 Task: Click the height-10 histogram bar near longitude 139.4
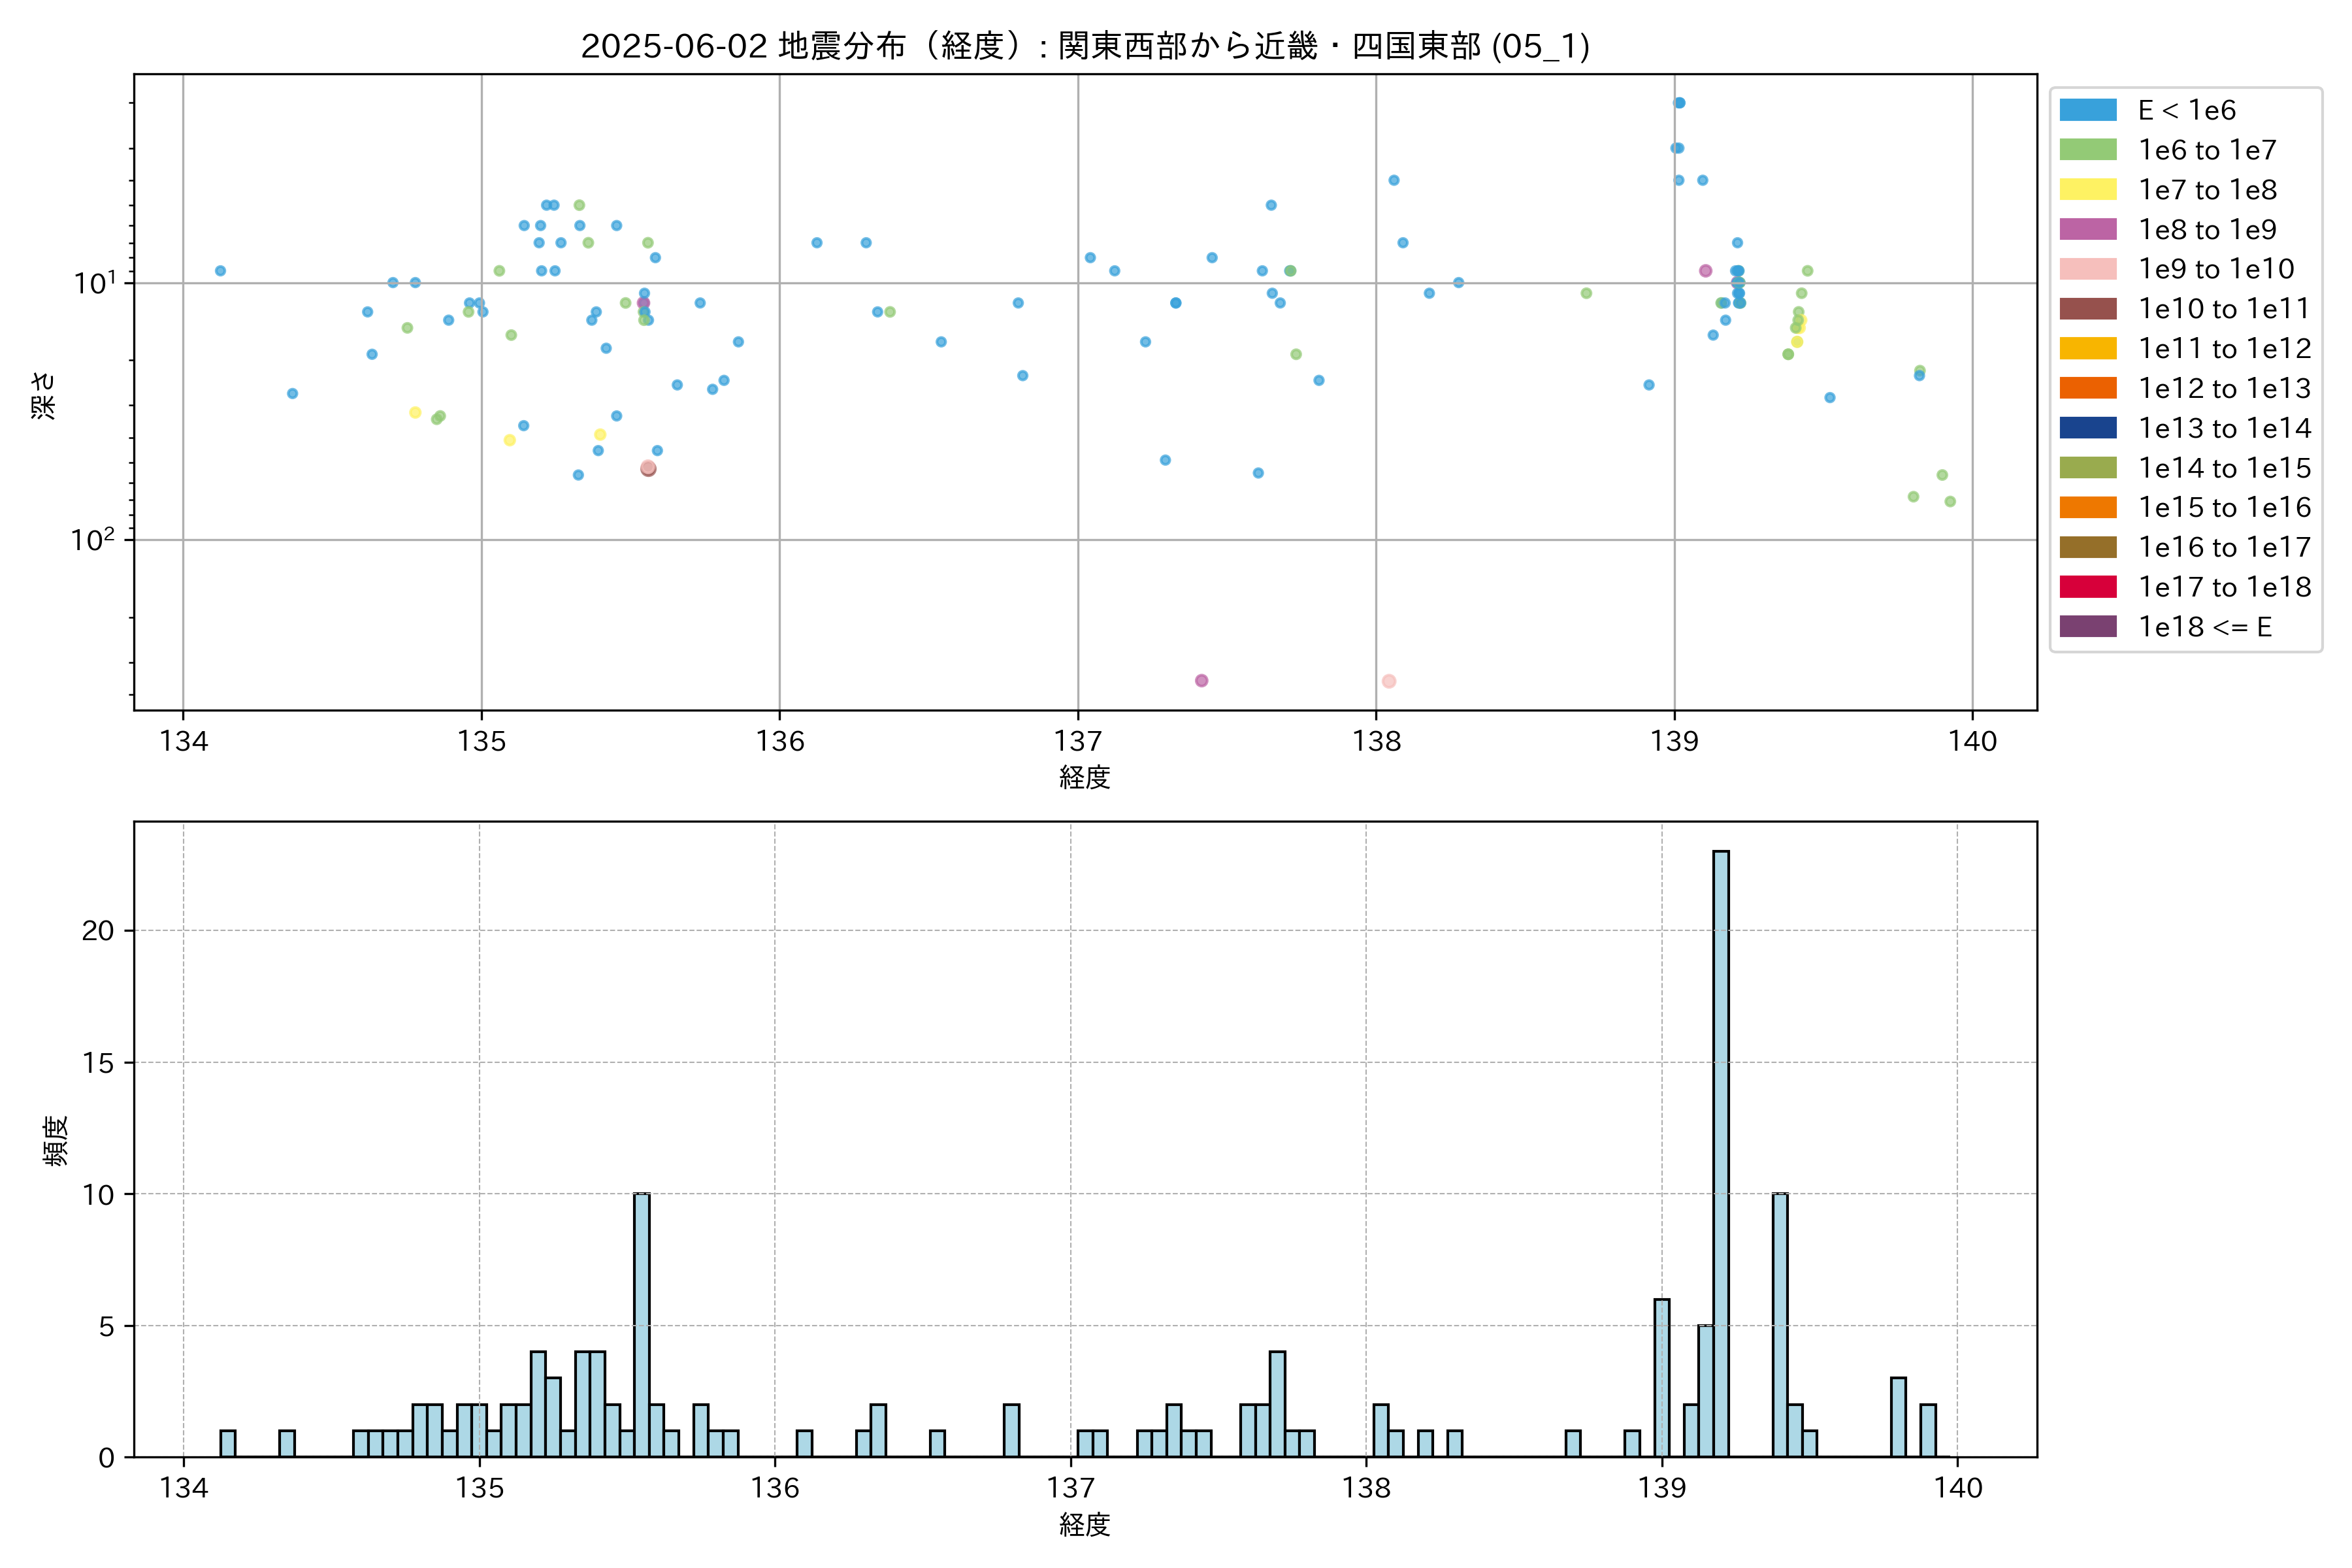tap(1780, 1325)
